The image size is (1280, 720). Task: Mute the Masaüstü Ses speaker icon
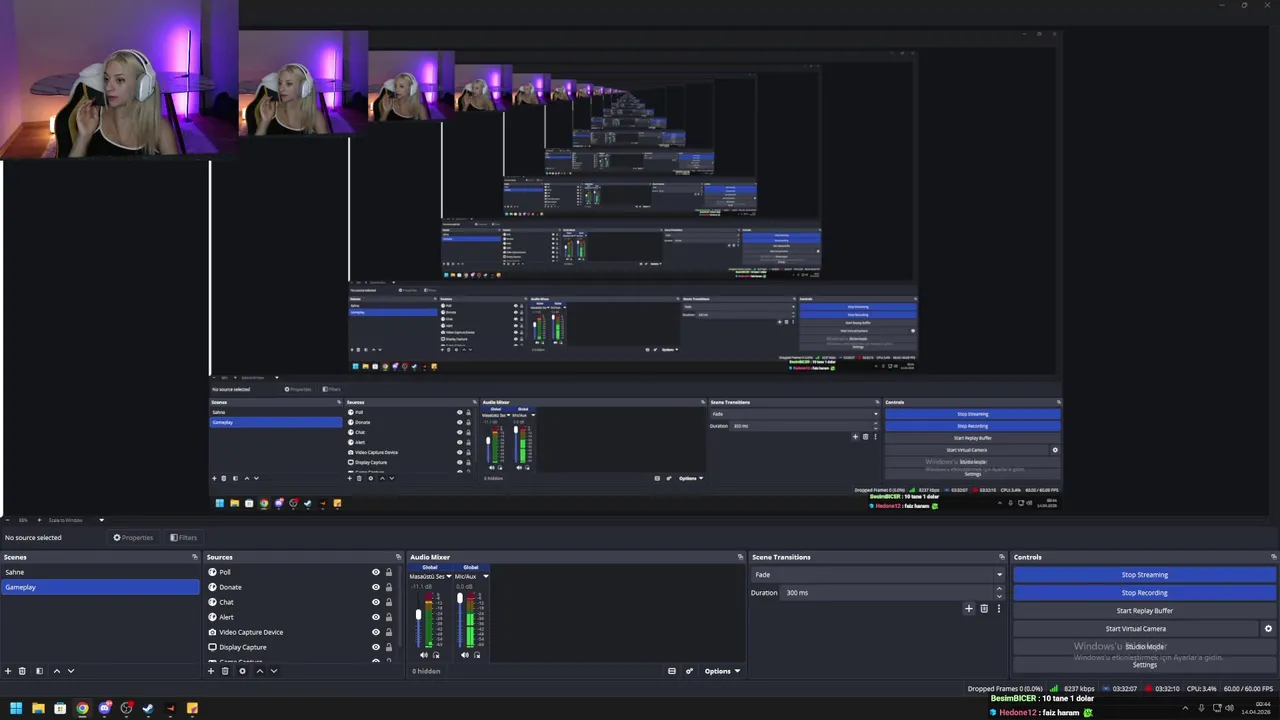point(424,655)
